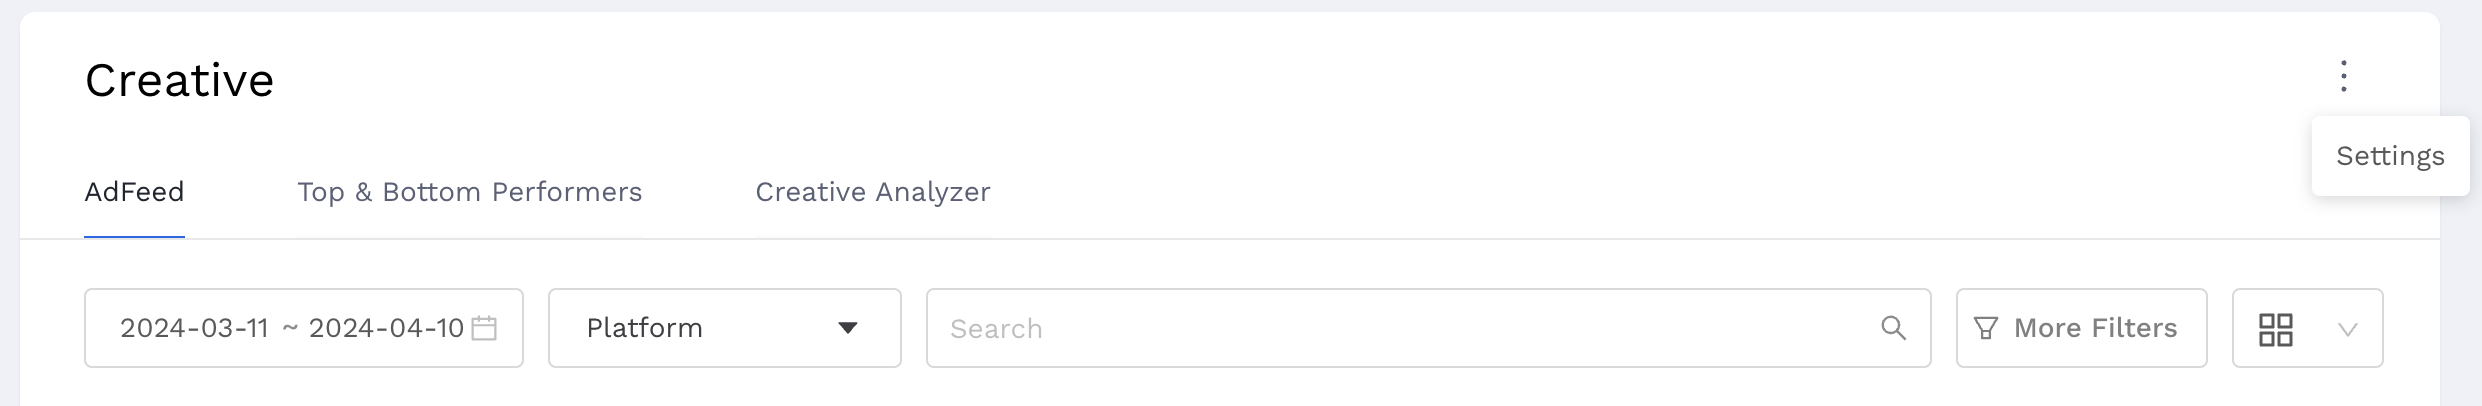Switch to the AdFeed tab

tap(134, 192)
